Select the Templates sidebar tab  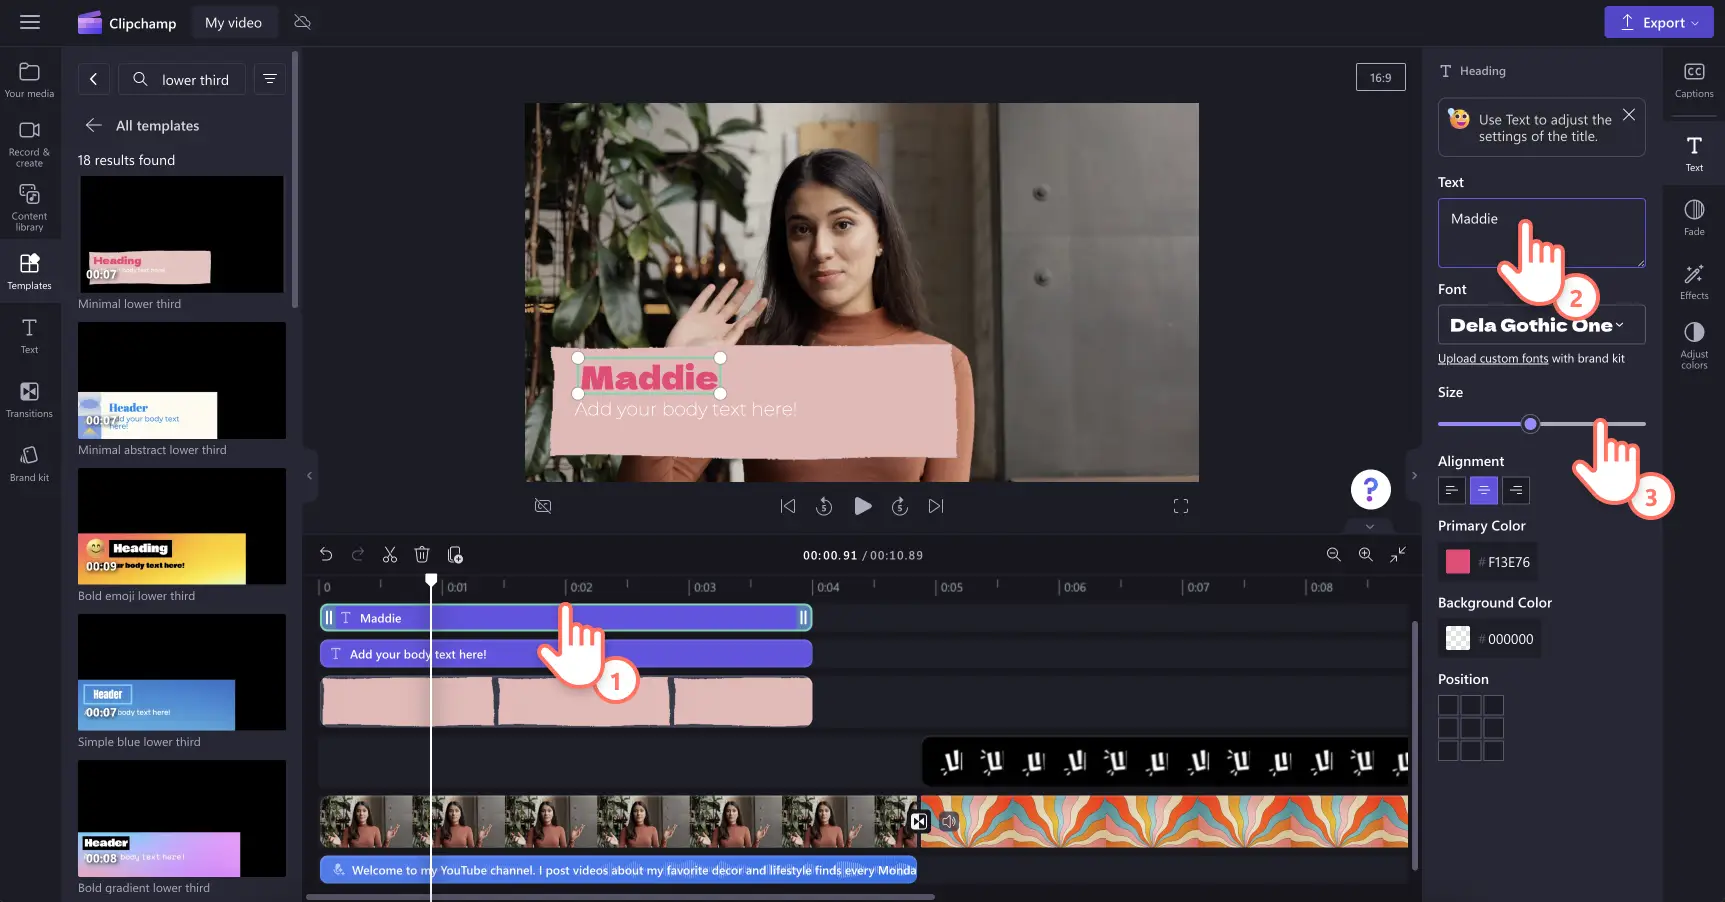tap(29, 271)
